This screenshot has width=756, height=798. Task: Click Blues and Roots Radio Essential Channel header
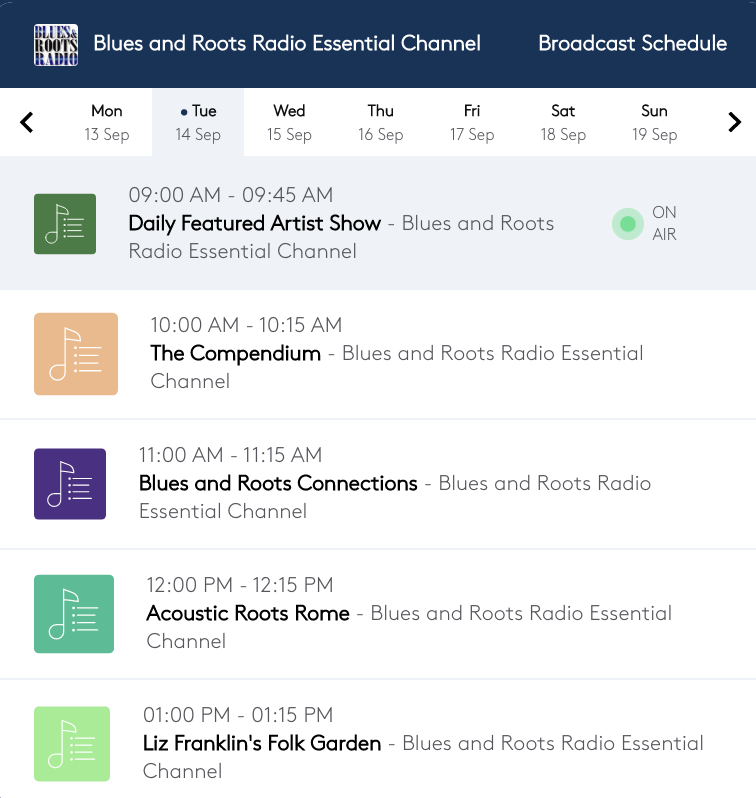pyautogui.click(x=287, y=43)
